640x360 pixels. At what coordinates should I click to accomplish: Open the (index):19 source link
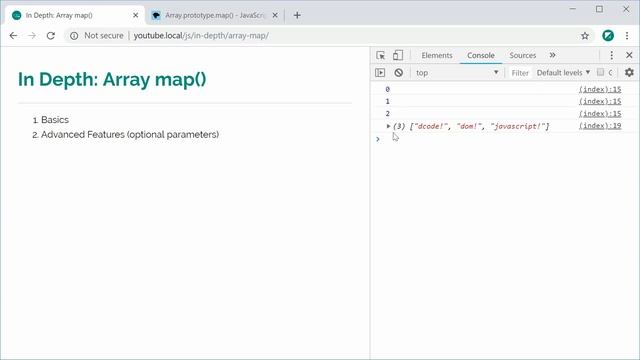tap(600, 126)
